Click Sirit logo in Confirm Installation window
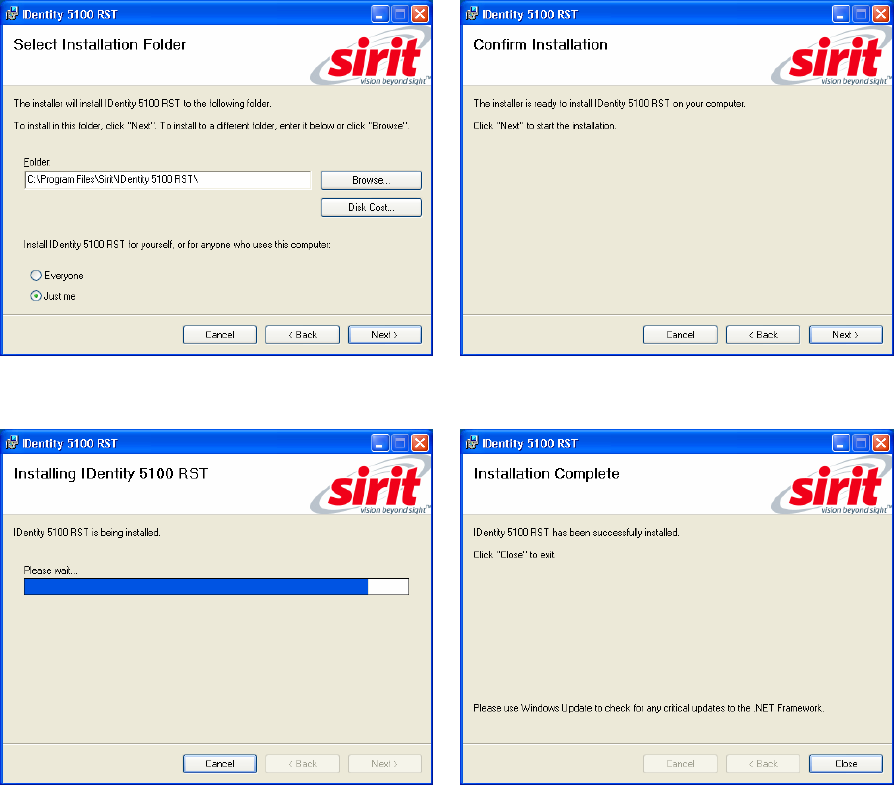 pyautogui.click(x=831, y=57)
